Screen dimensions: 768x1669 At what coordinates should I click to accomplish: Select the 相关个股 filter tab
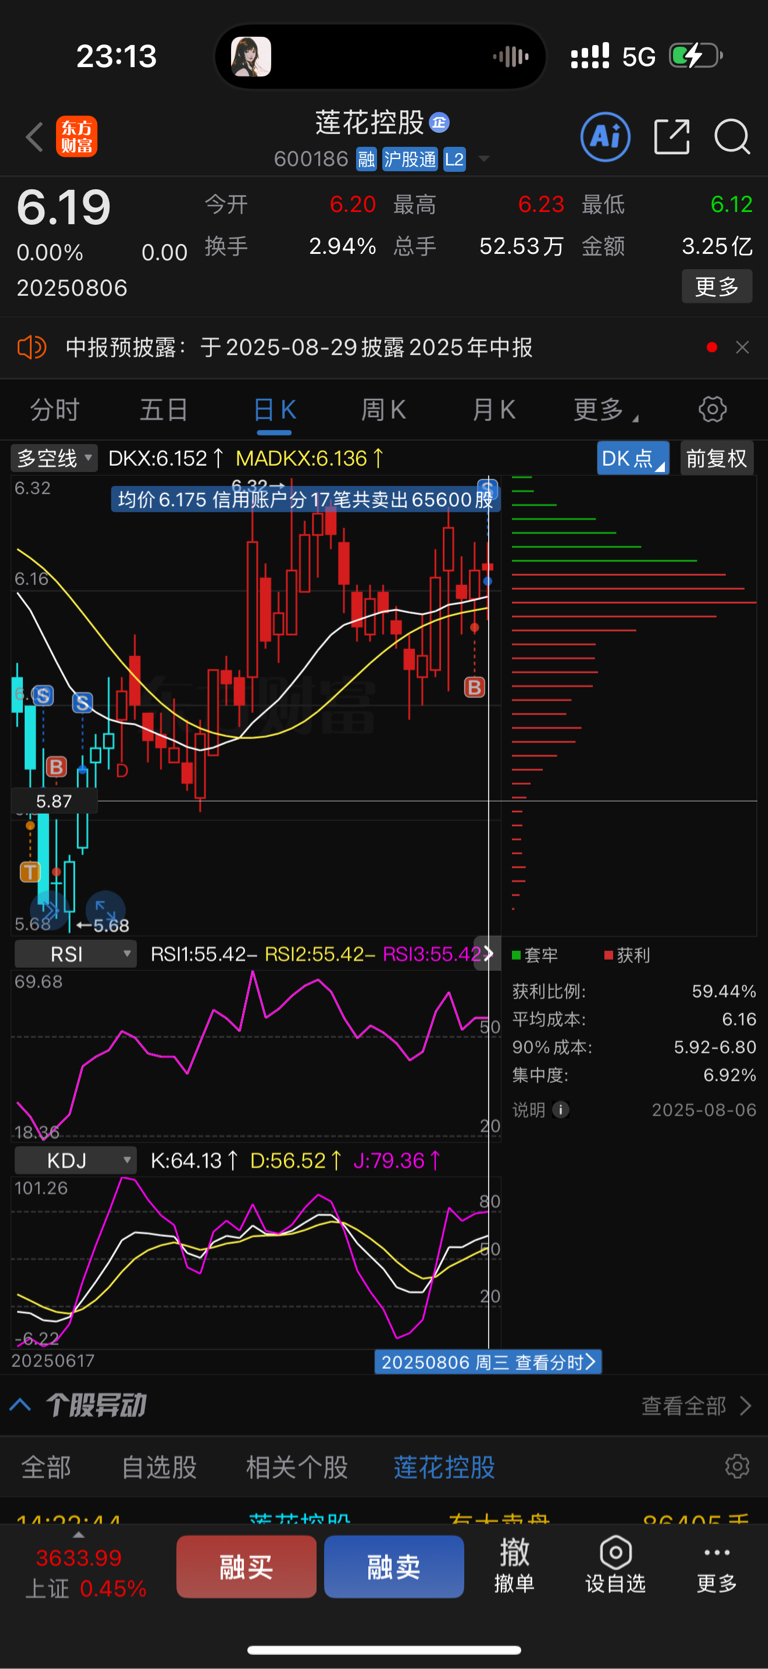[297, 1467]
